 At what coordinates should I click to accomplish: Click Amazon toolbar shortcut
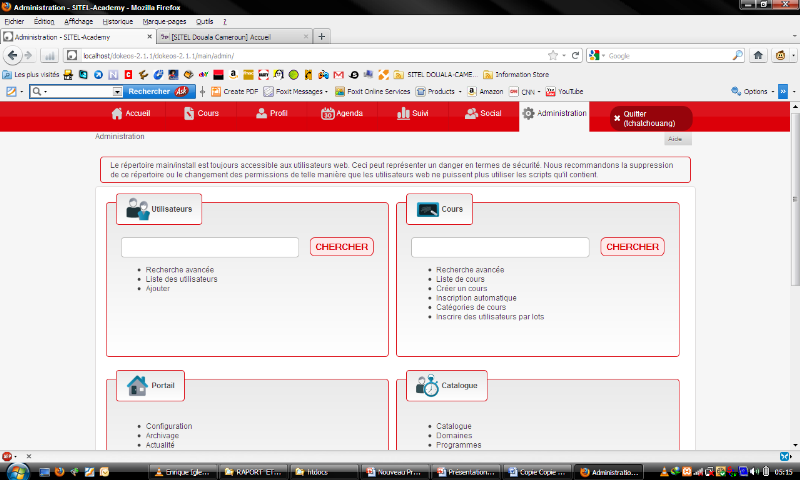coord(485,91)
